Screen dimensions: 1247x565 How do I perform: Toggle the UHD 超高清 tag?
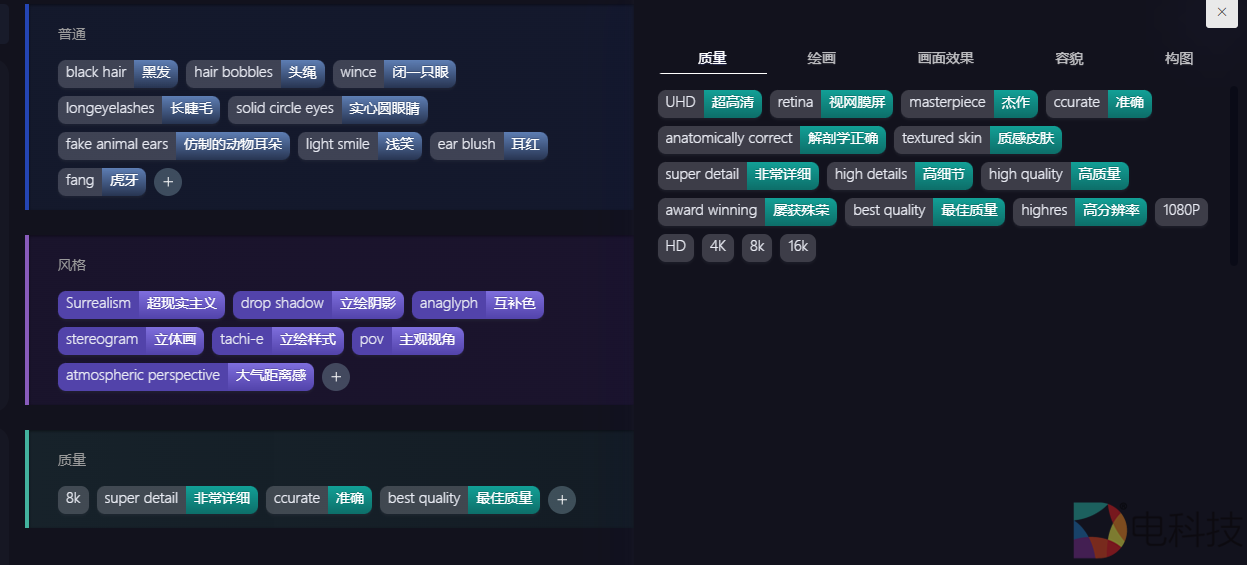point(709,103)
